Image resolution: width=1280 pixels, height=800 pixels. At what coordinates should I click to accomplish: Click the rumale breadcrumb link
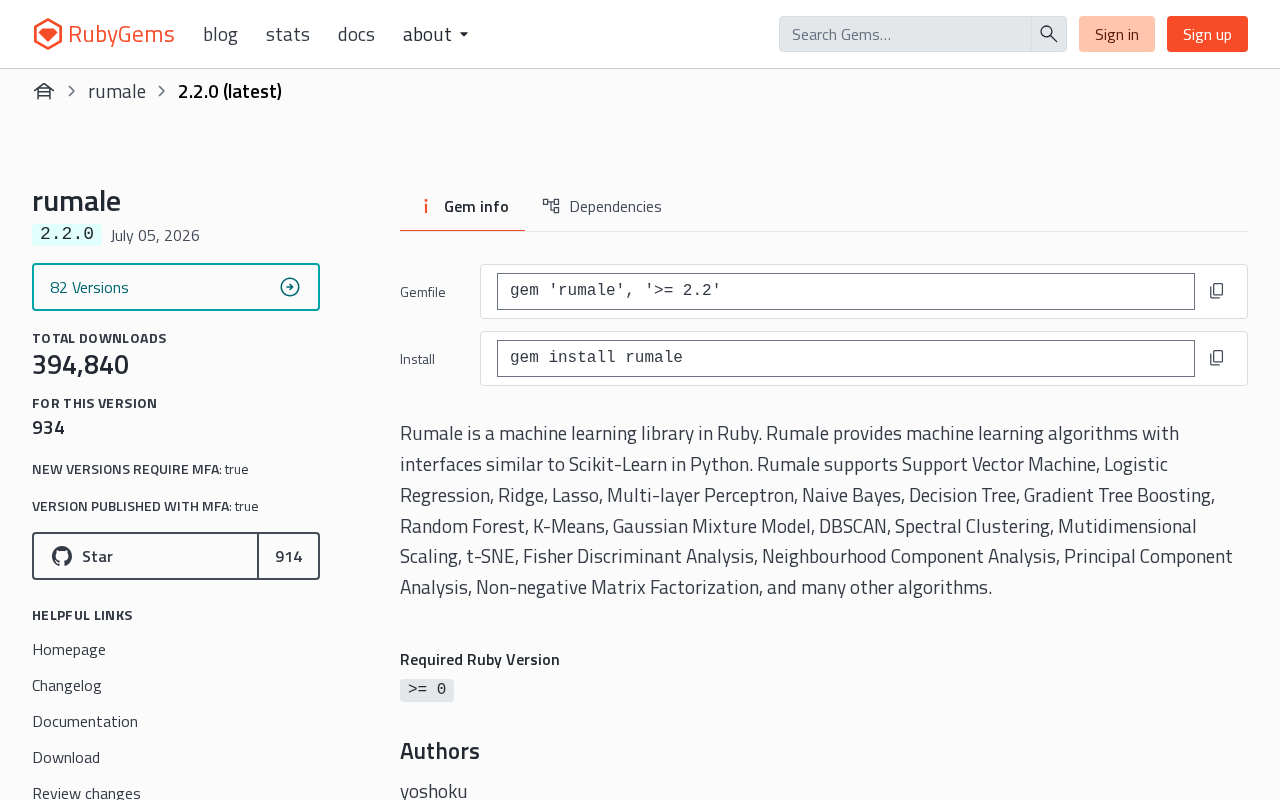[117, 91]
